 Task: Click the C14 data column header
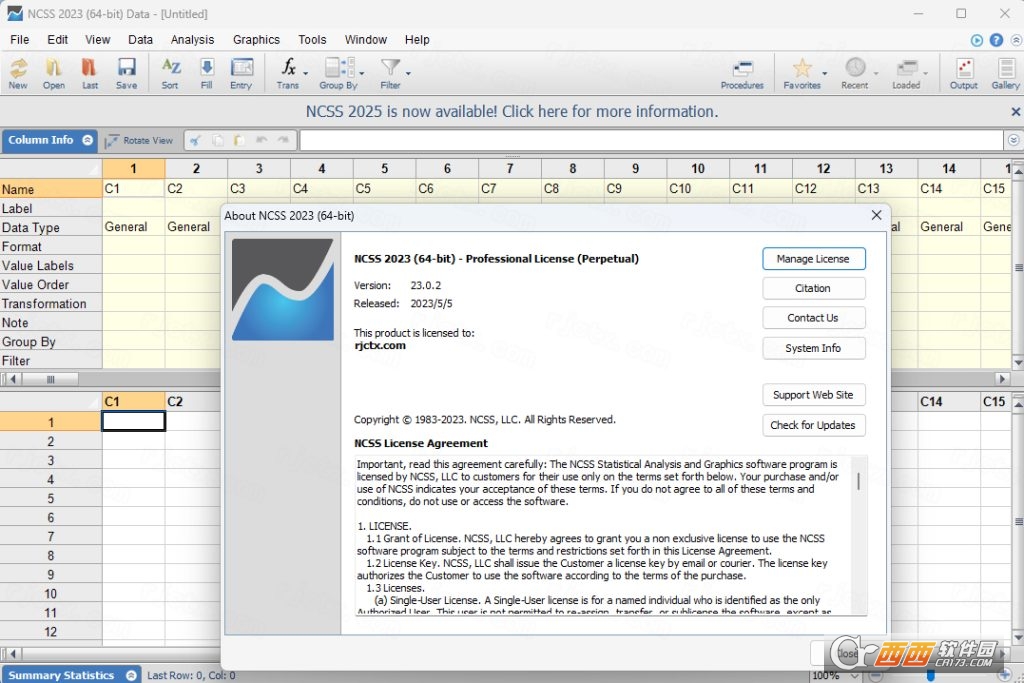pyautogui.click(x=948, y=402)
